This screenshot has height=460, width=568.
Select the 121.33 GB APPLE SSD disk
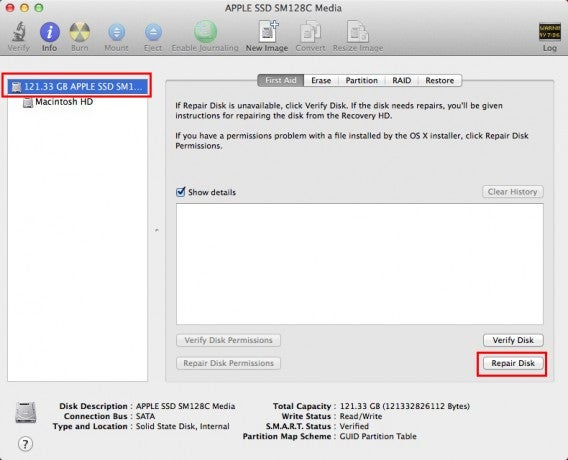tap(78, 87)
